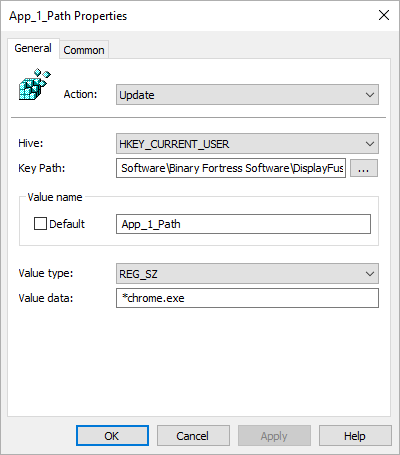Viewport: 400px width, 455px height.
Task: Click the Value data: label
Action: click(x=46, y=298)
